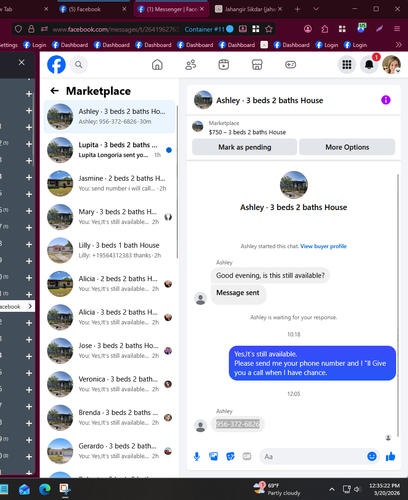This screenshot has height=500, width=408.
Task: Choose a sticker icon
Action: pyautogui.click(x=230, y=456)
